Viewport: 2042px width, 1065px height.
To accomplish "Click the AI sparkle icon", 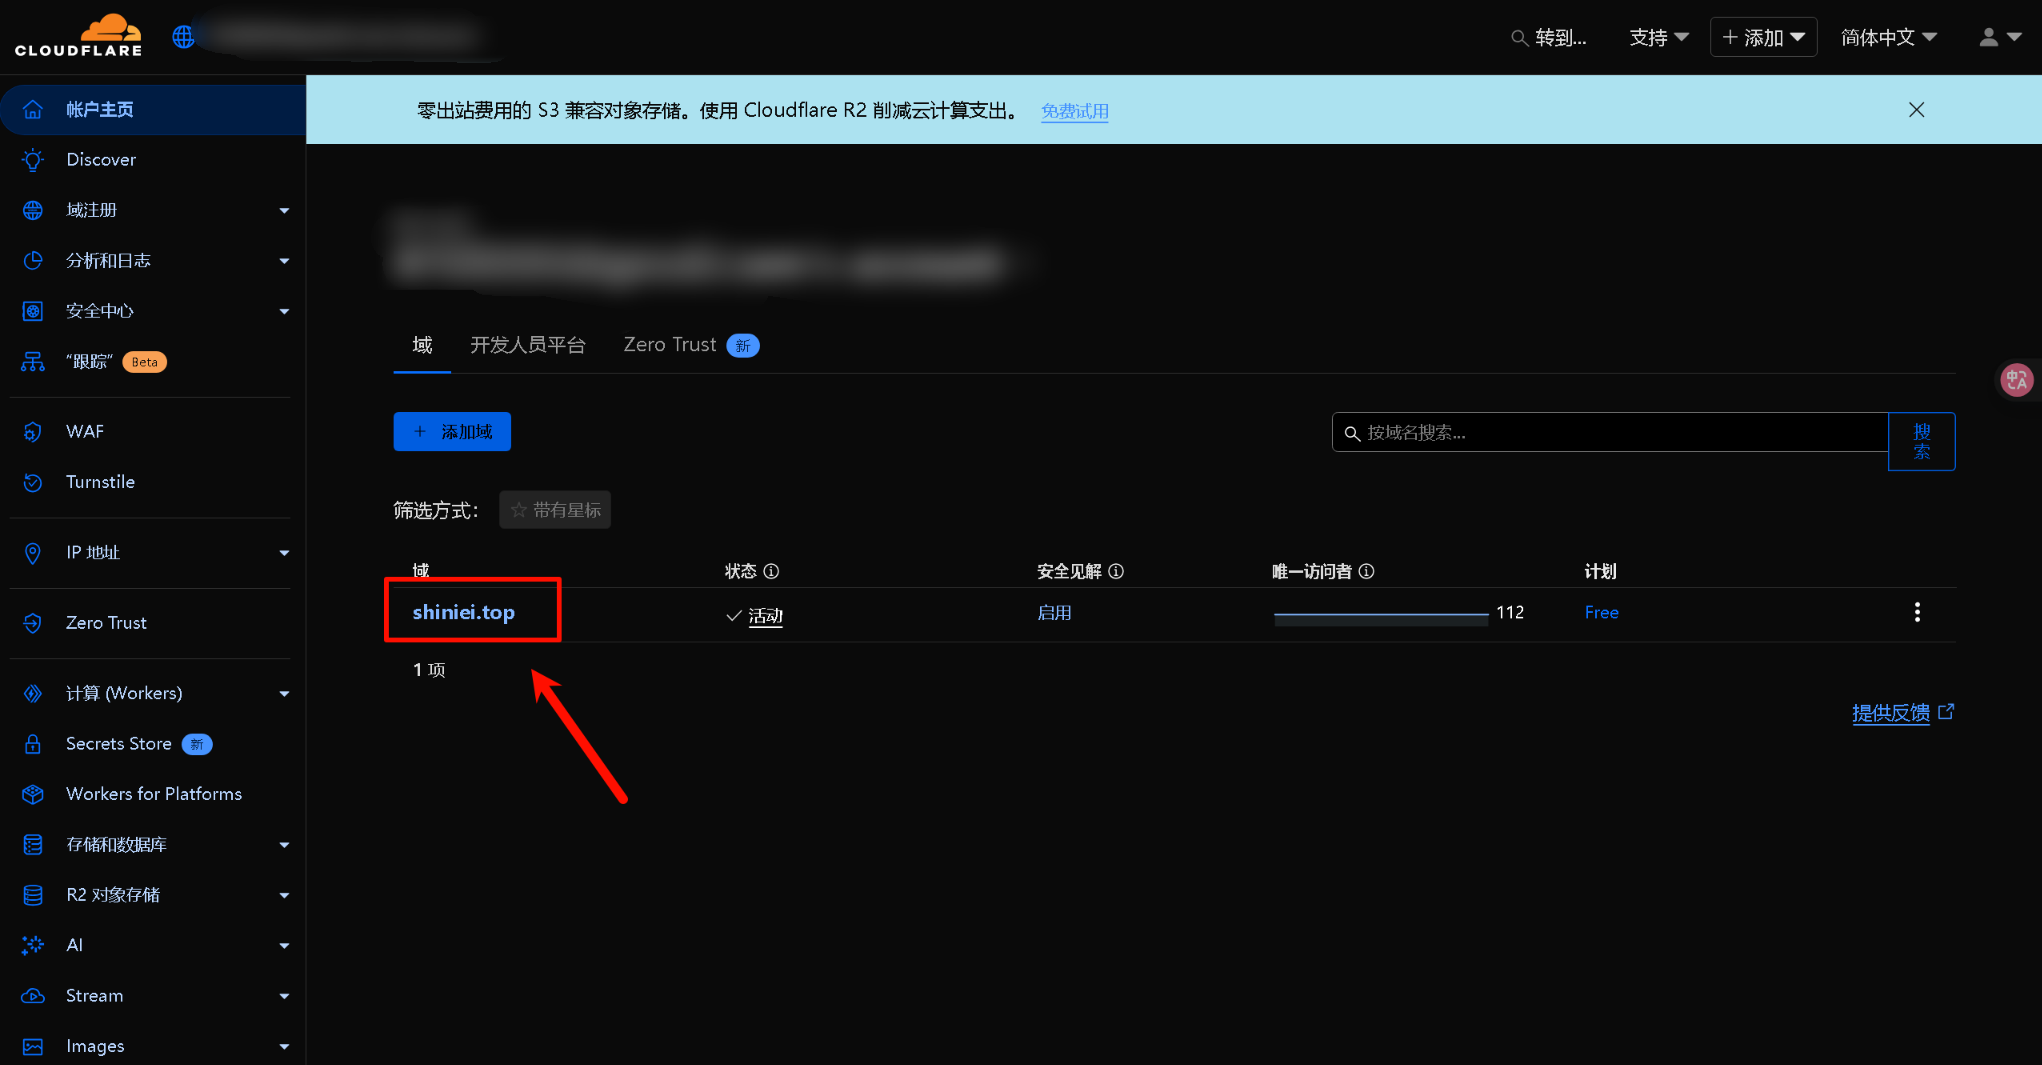I will [33, 945].
